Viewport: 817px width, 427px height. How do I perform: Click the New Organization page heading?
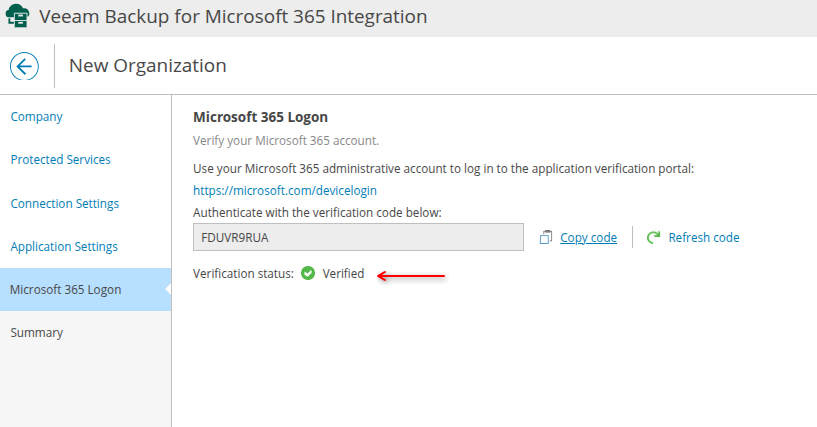[x=147, y=66]
